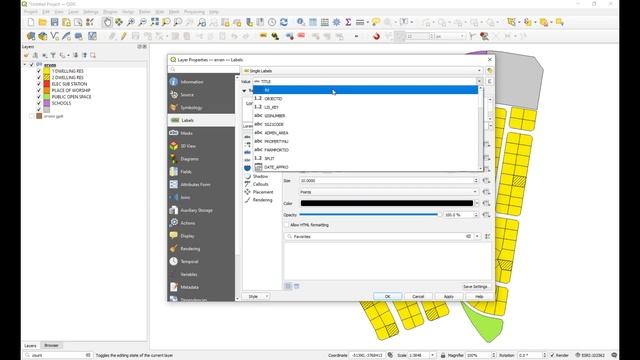Click the Measure ruler icon
The image size is (640, 360).
[x=360, y=22]
